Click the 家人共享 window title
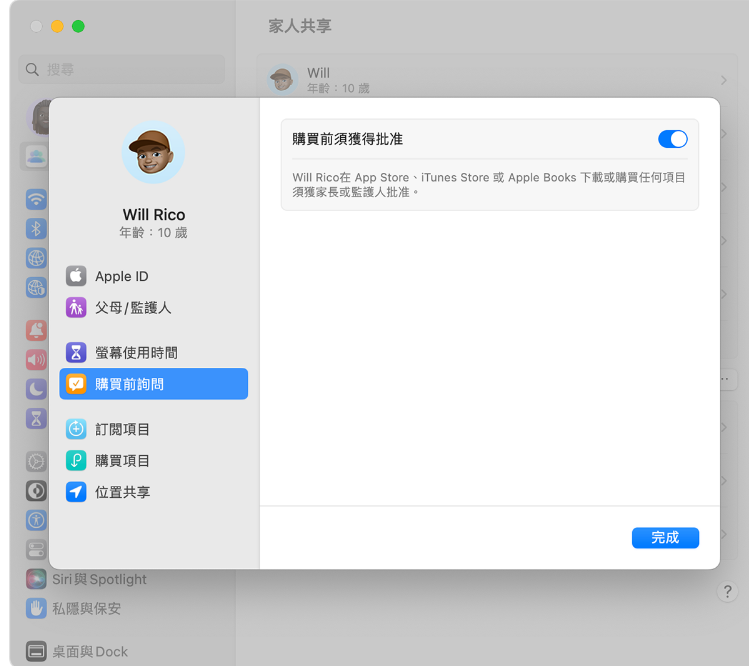The height and width of the screenshot is (666, 749). pyautogui.click(x=300, y=26)
